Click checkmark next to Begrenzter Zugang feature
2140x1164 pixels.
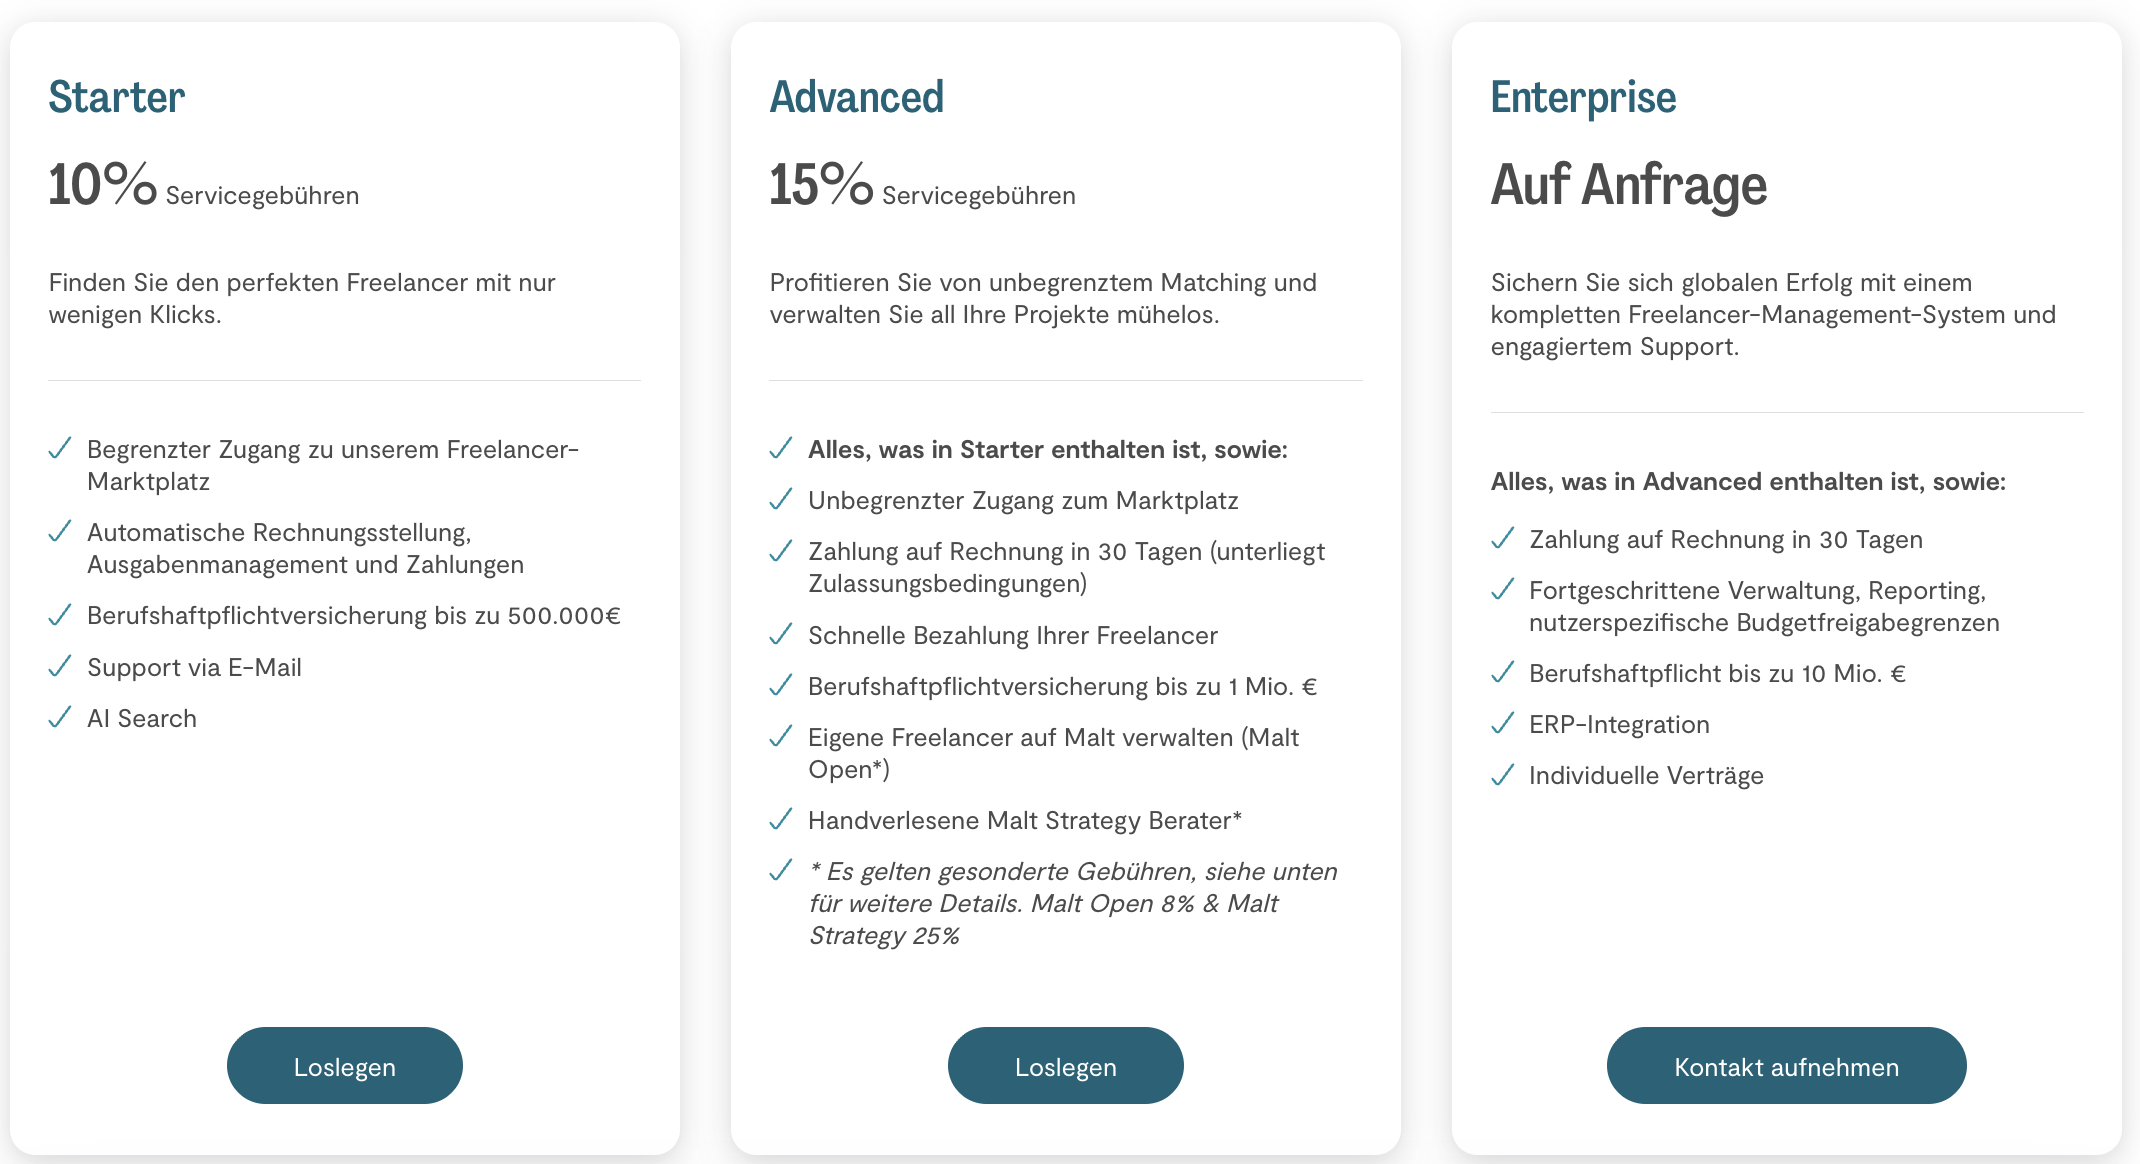(x=60, y=448)
